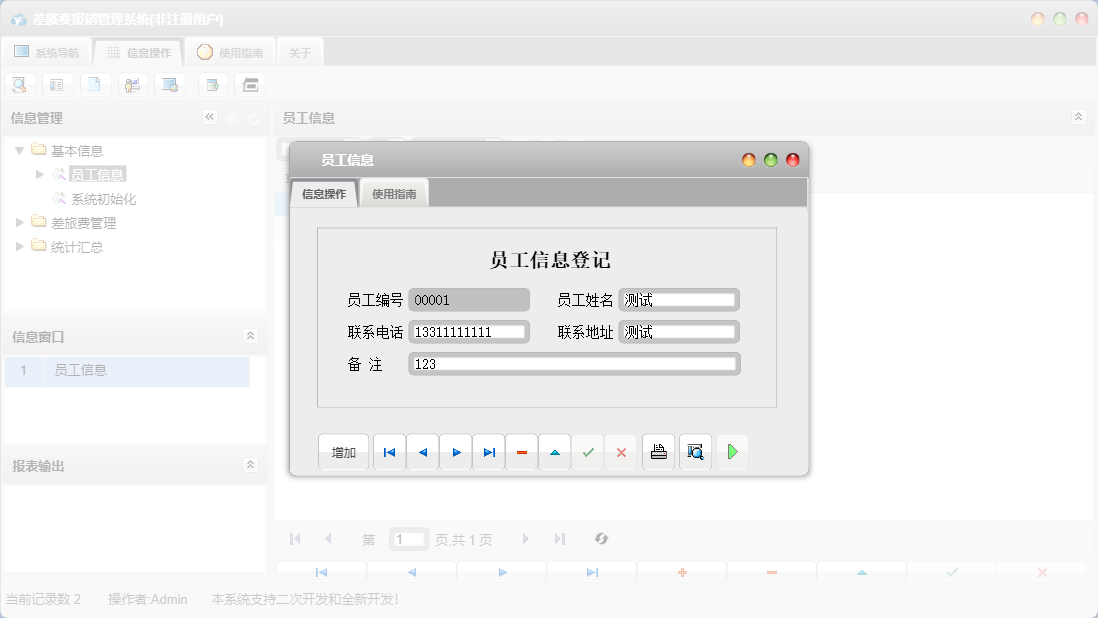Image resolution: width=1098 pixels, height=618 pixels.
Task: Click the print icon in the dialog
Action: click(x=658, y=452)
